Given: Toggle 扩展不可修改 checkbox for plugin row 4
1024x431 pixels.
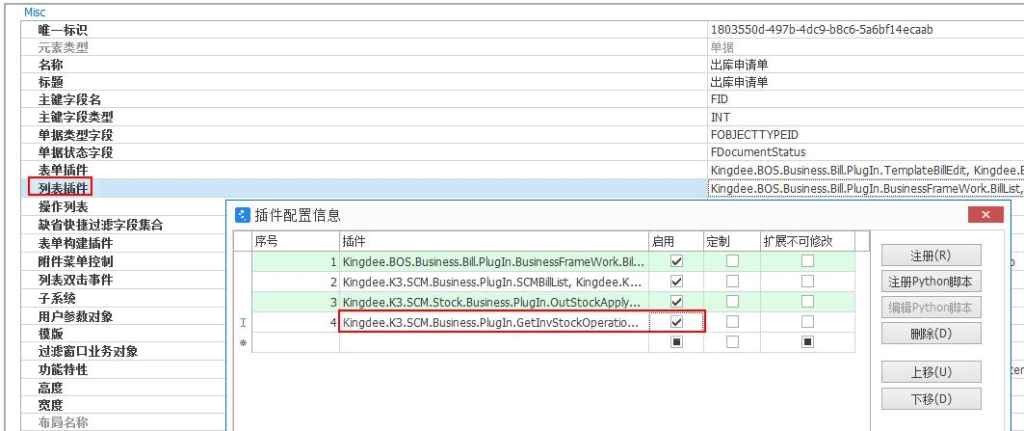Looking at the screenshot, I should point(808,322).
